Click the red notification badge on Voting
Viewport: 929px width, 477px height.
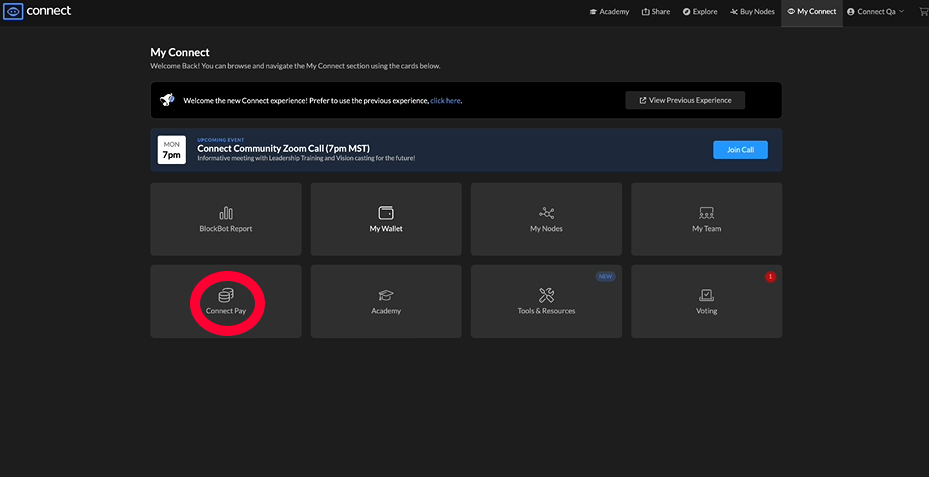[x=770, y=277]
